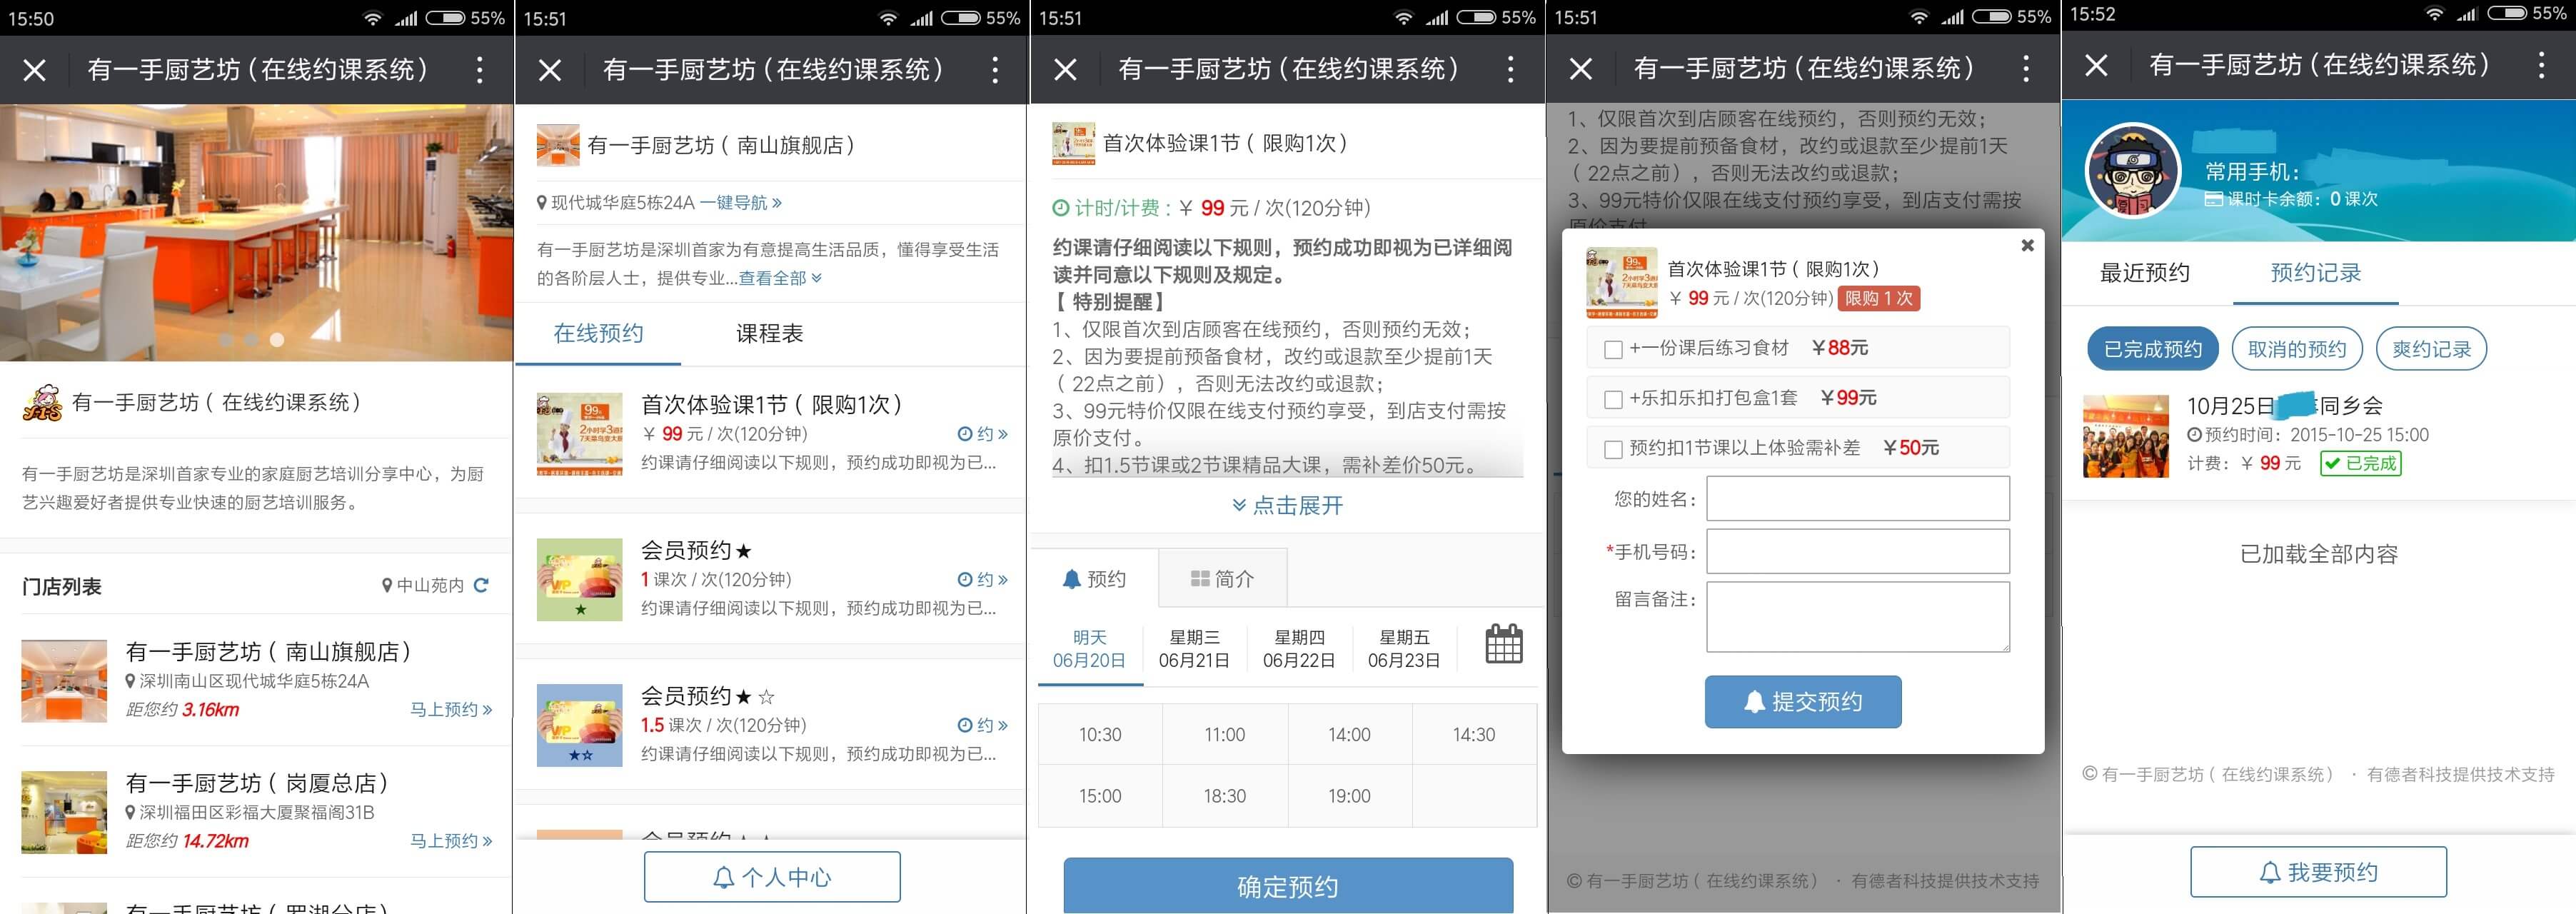Filter by 取消的预约
Screen dimensions: 2576x914
pos(2297,349)
